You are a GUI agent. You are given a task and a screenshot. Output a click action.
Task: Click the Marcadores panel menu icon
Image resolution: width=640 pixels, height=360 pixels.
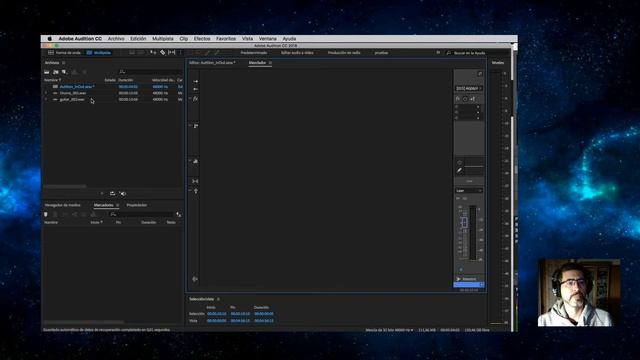[118, 205]
